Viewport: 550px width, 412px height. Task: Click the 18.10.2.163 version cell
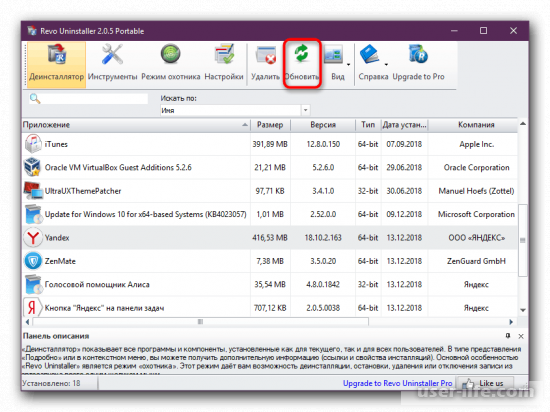coord(323,238)
